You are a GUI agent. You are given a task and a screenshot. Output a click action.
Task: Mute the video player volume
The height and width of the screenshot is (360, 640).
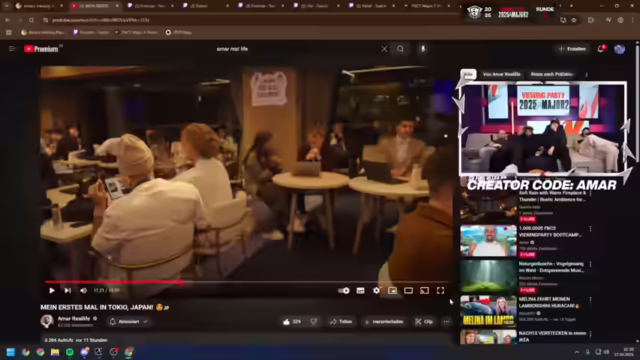point(83,291)
